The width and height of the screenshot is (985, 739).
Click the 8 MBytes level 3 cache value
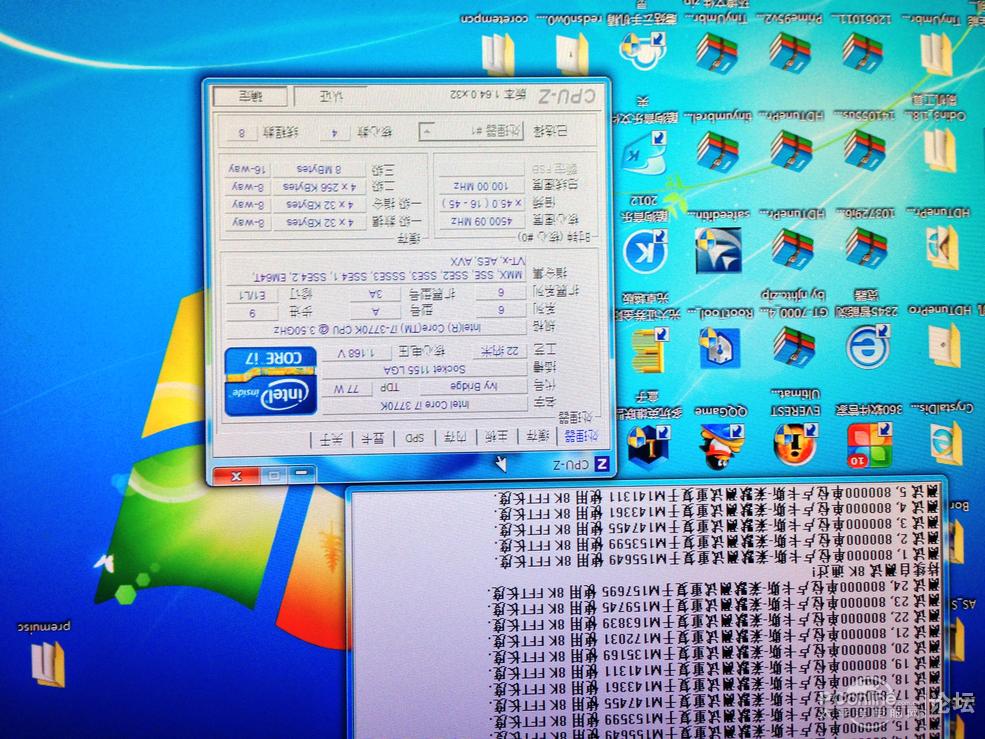pyautogui.click(x=319, y=169)
